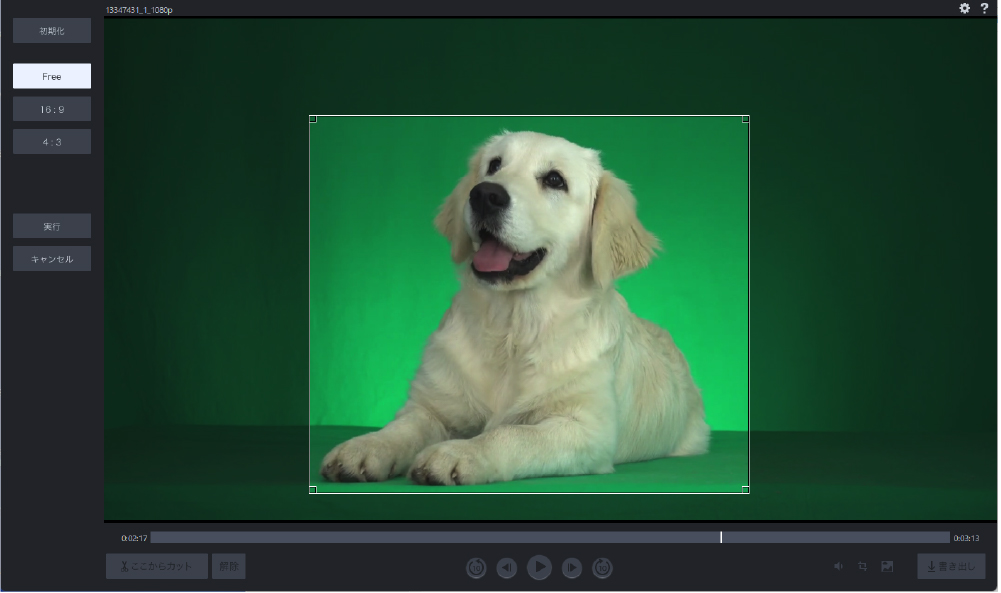Open settings via the gear icon
Image resolution: width=1001 pixels, height=593 pixels.
(964, 8)
